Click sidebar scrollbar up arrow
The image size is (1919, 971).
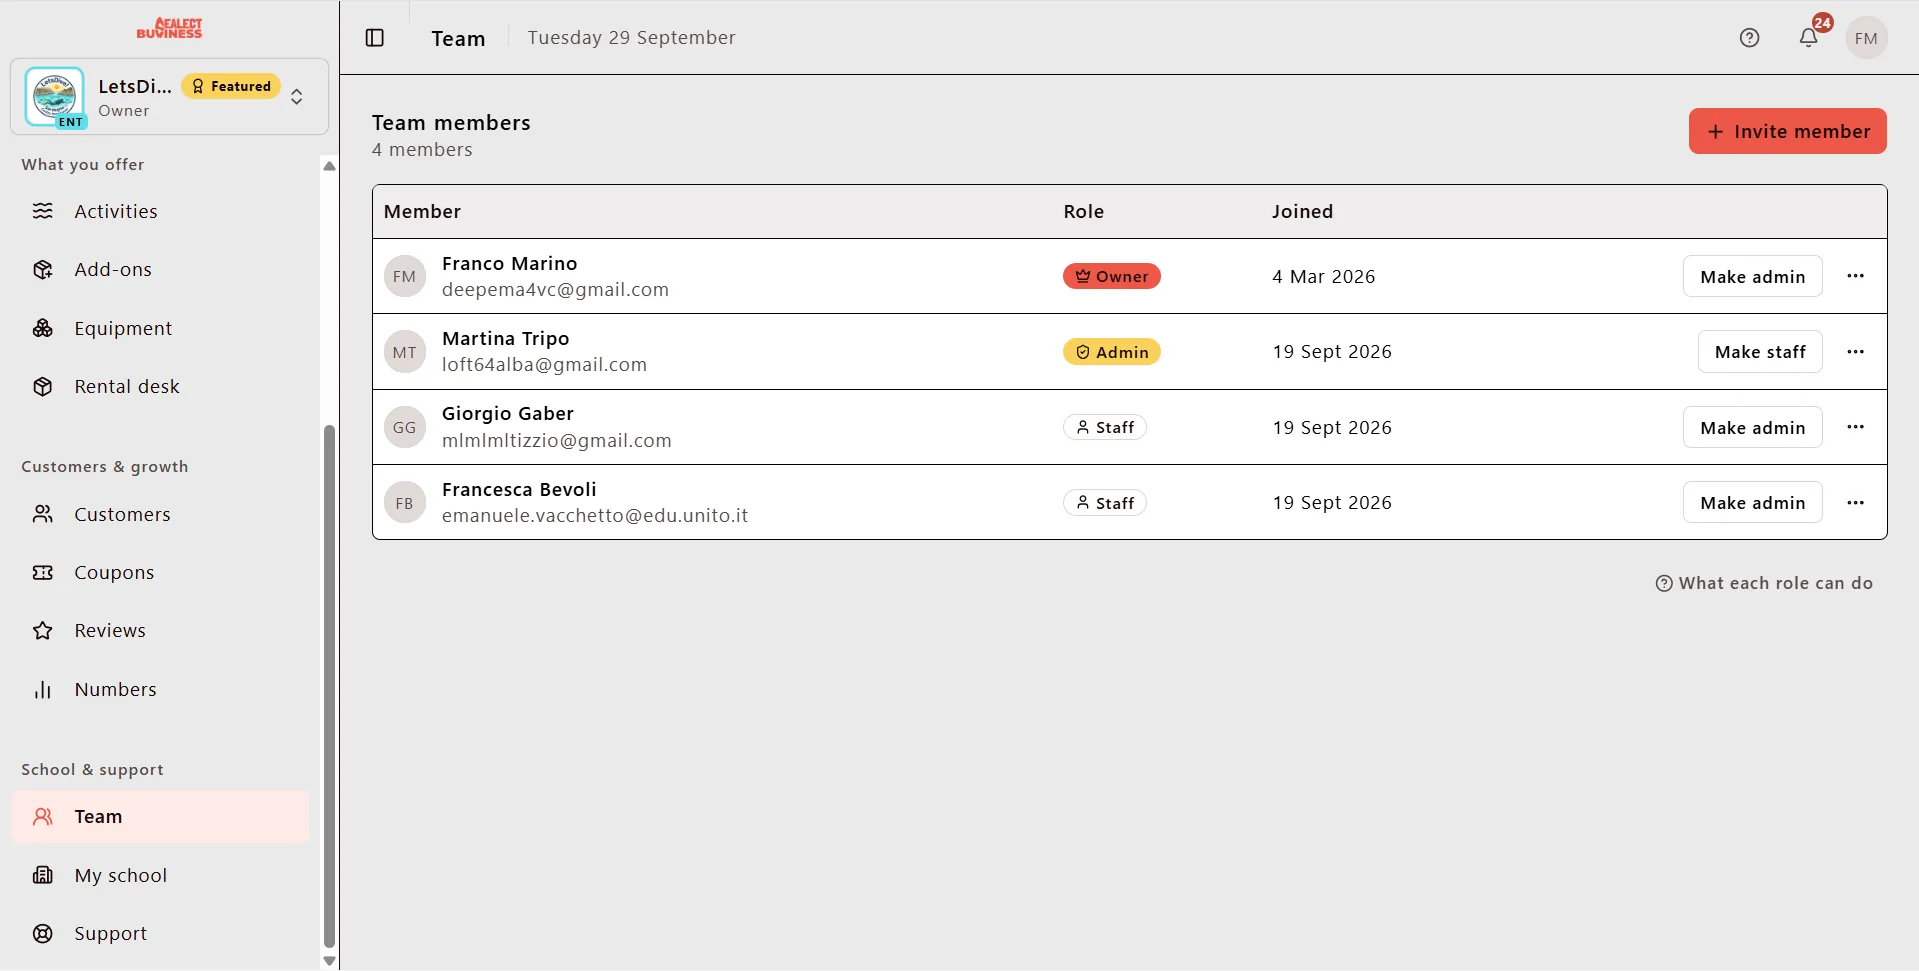click(x=329, y=166)
